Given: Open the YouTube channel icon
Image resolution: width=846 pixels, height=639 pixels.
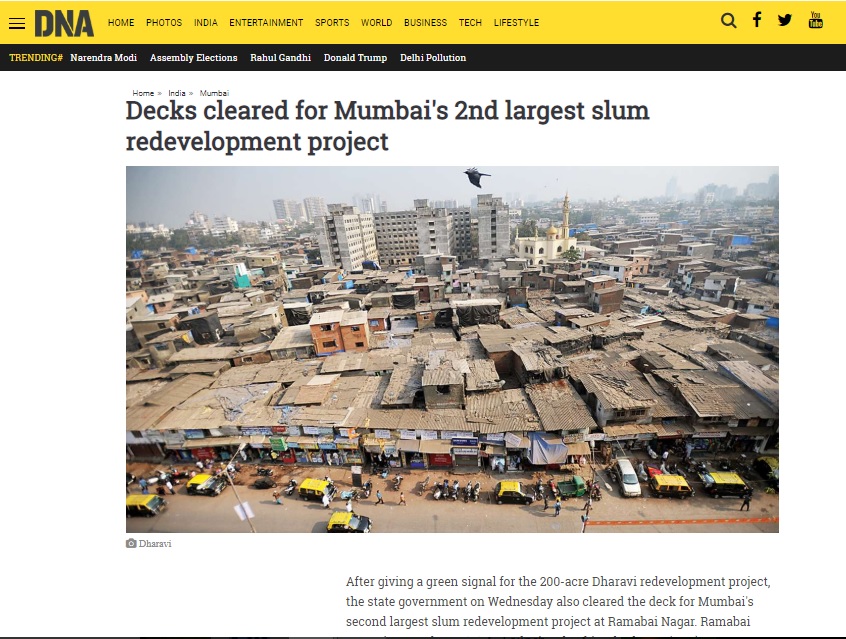Looking at the screenshot, I should 815,20.
